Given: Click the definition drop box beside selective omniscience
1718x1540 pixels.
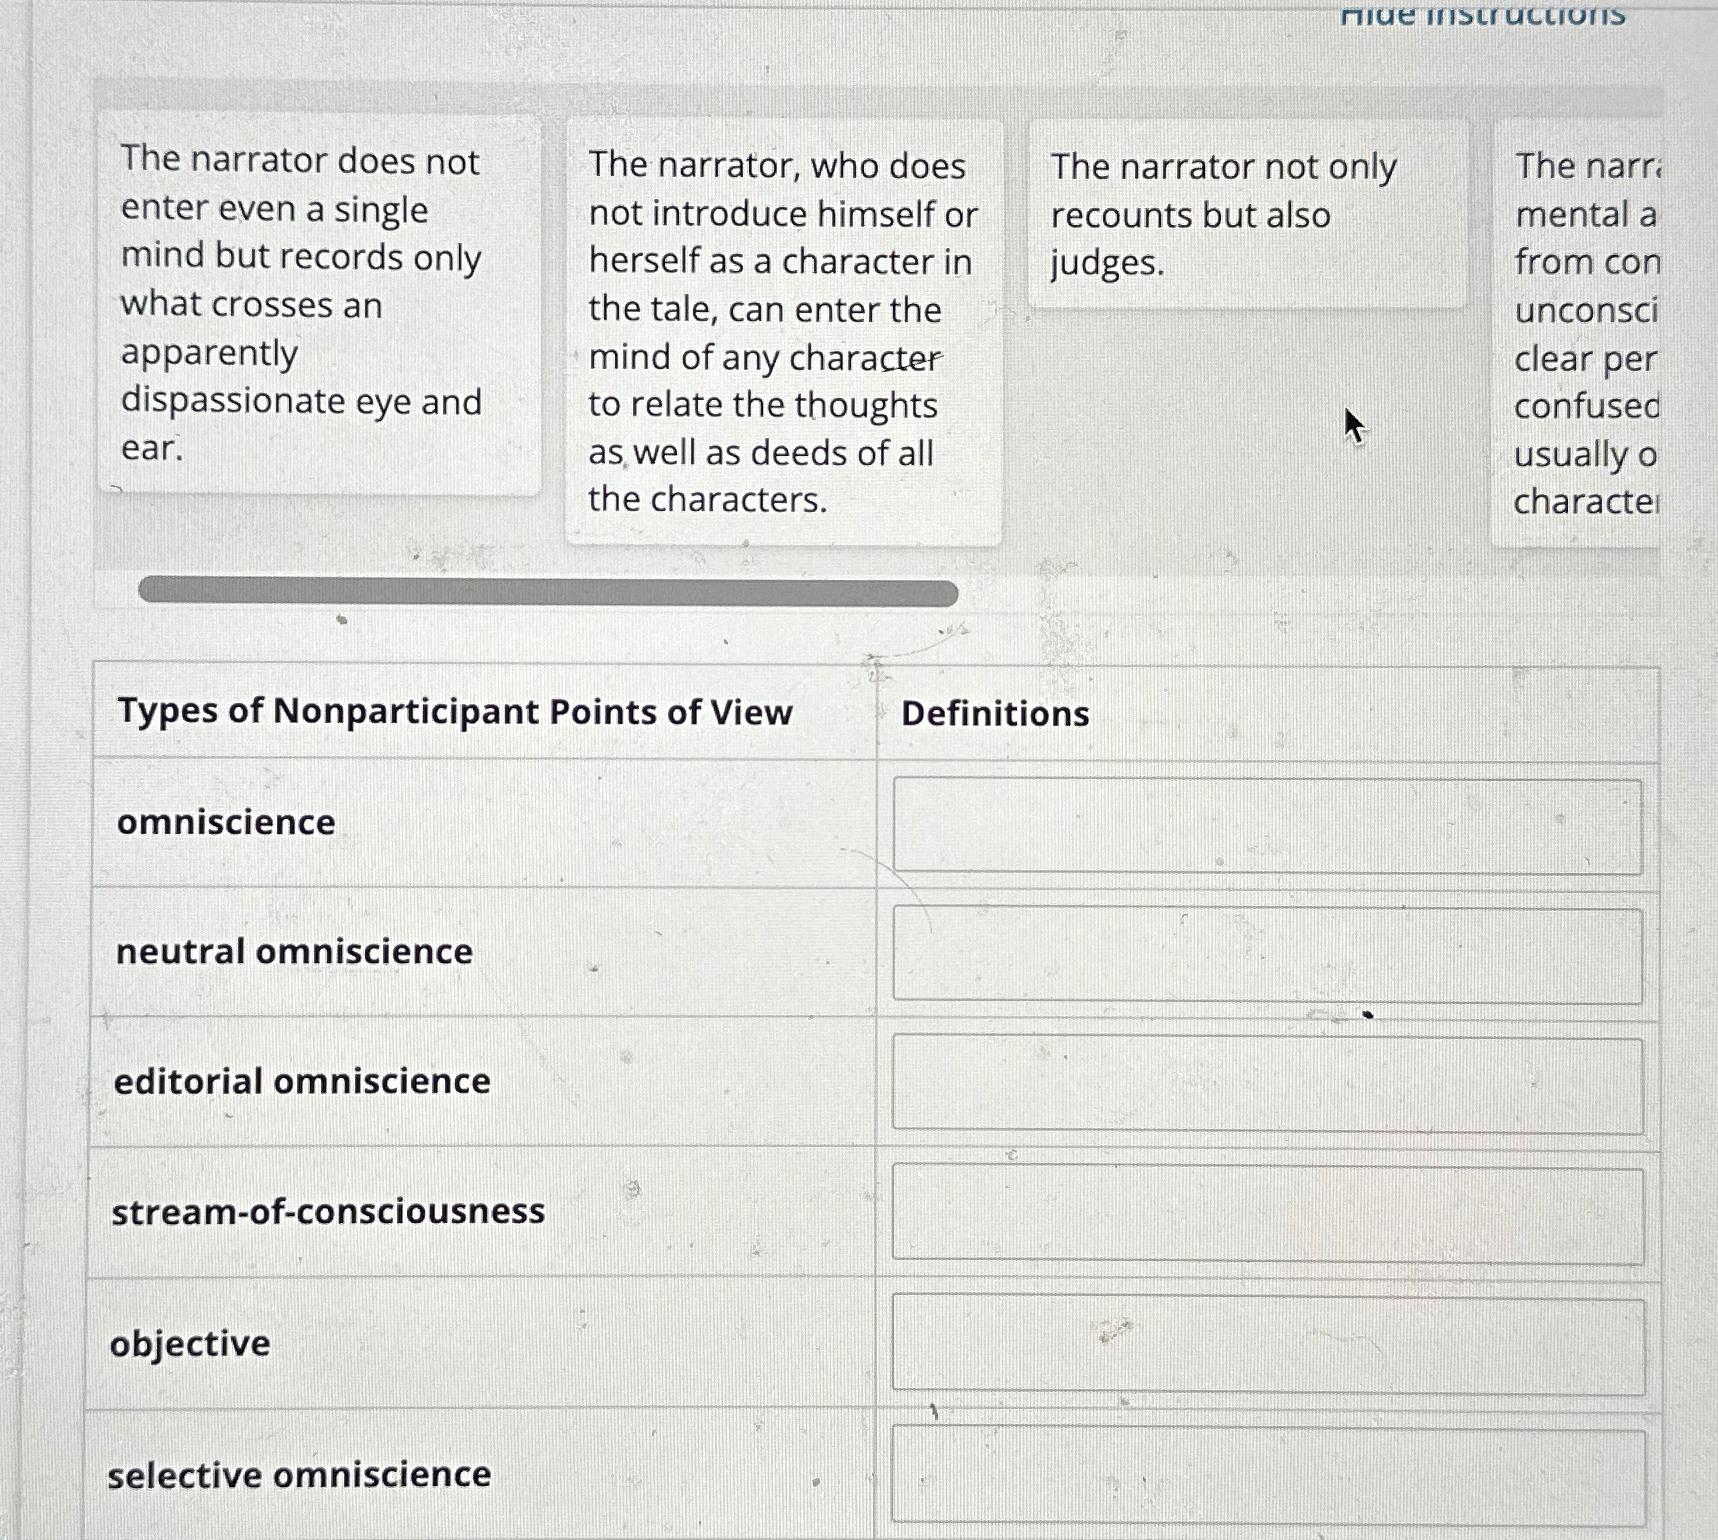Looking at the screenshot, I should [1270, 1472].
